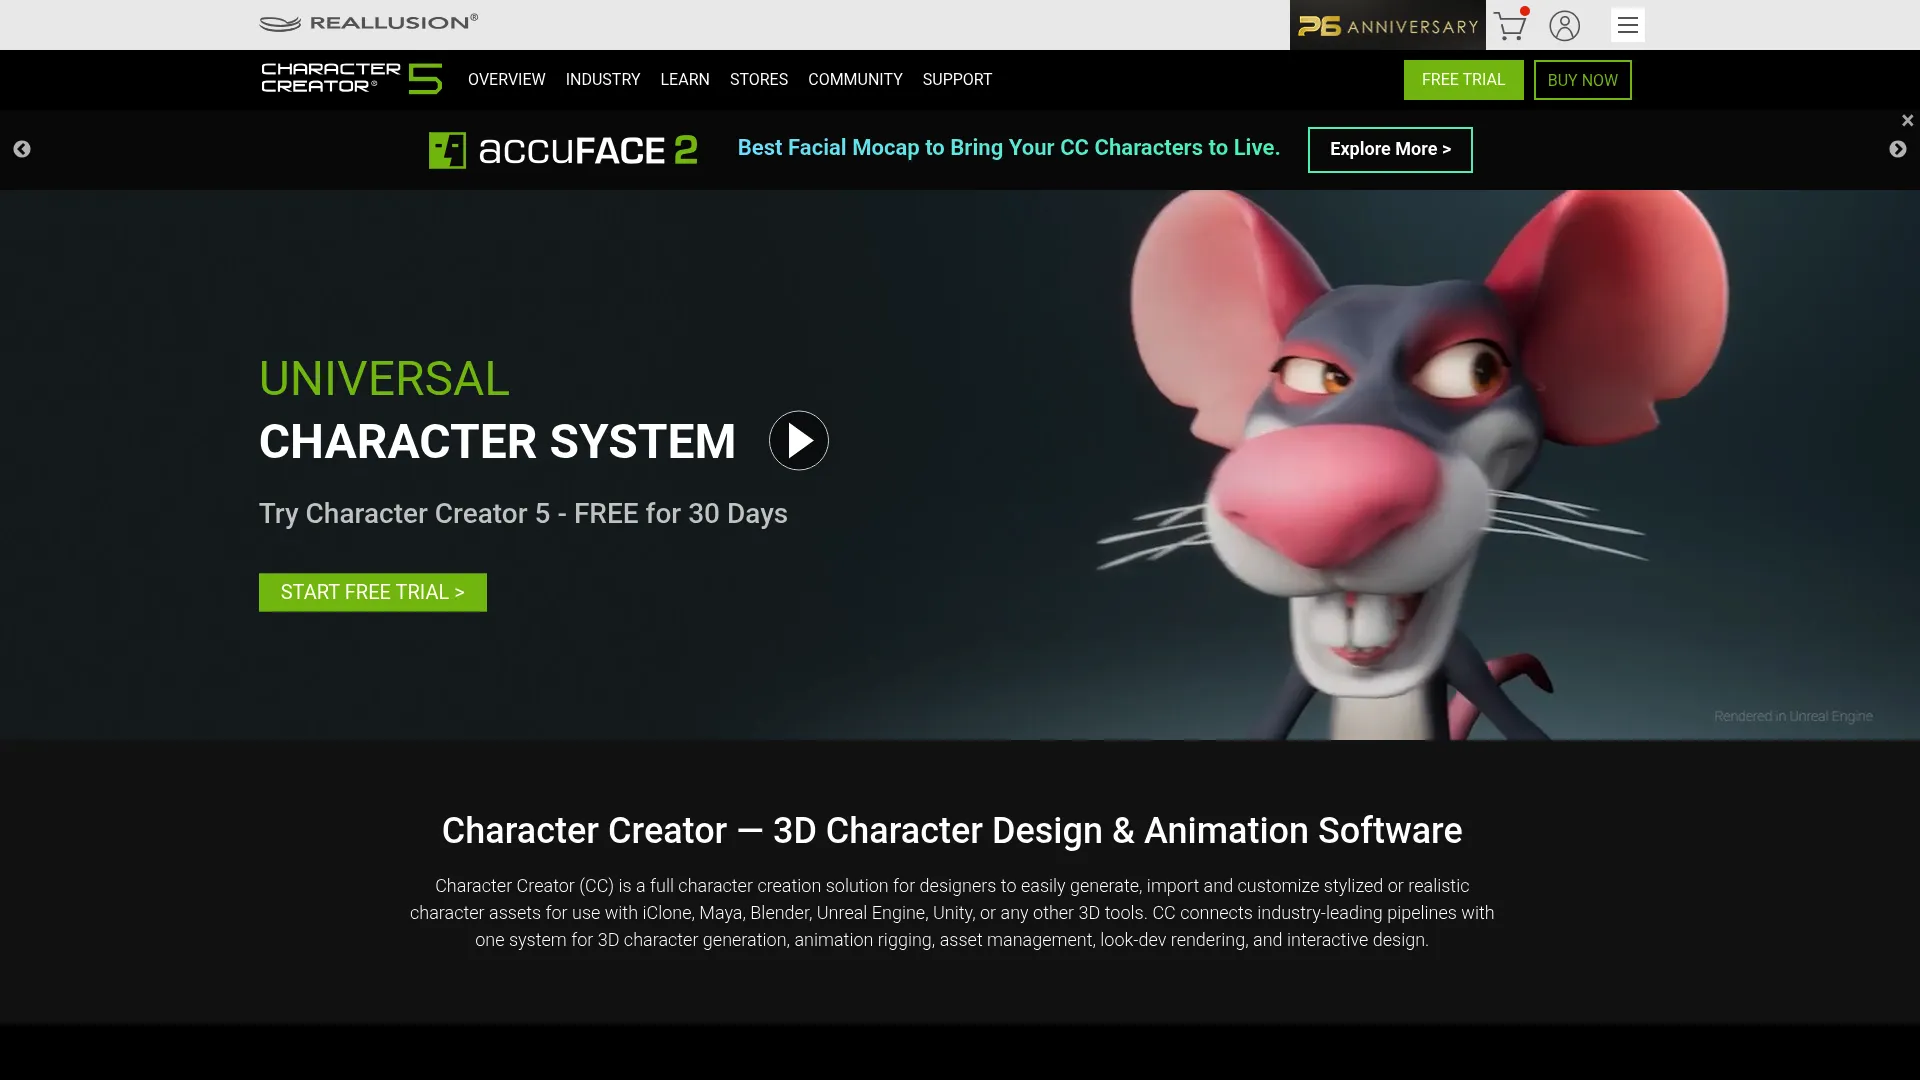1920x1080 pixels.
Task: Click the 25 Anniversary banner
Action: tap(1388, 25)
